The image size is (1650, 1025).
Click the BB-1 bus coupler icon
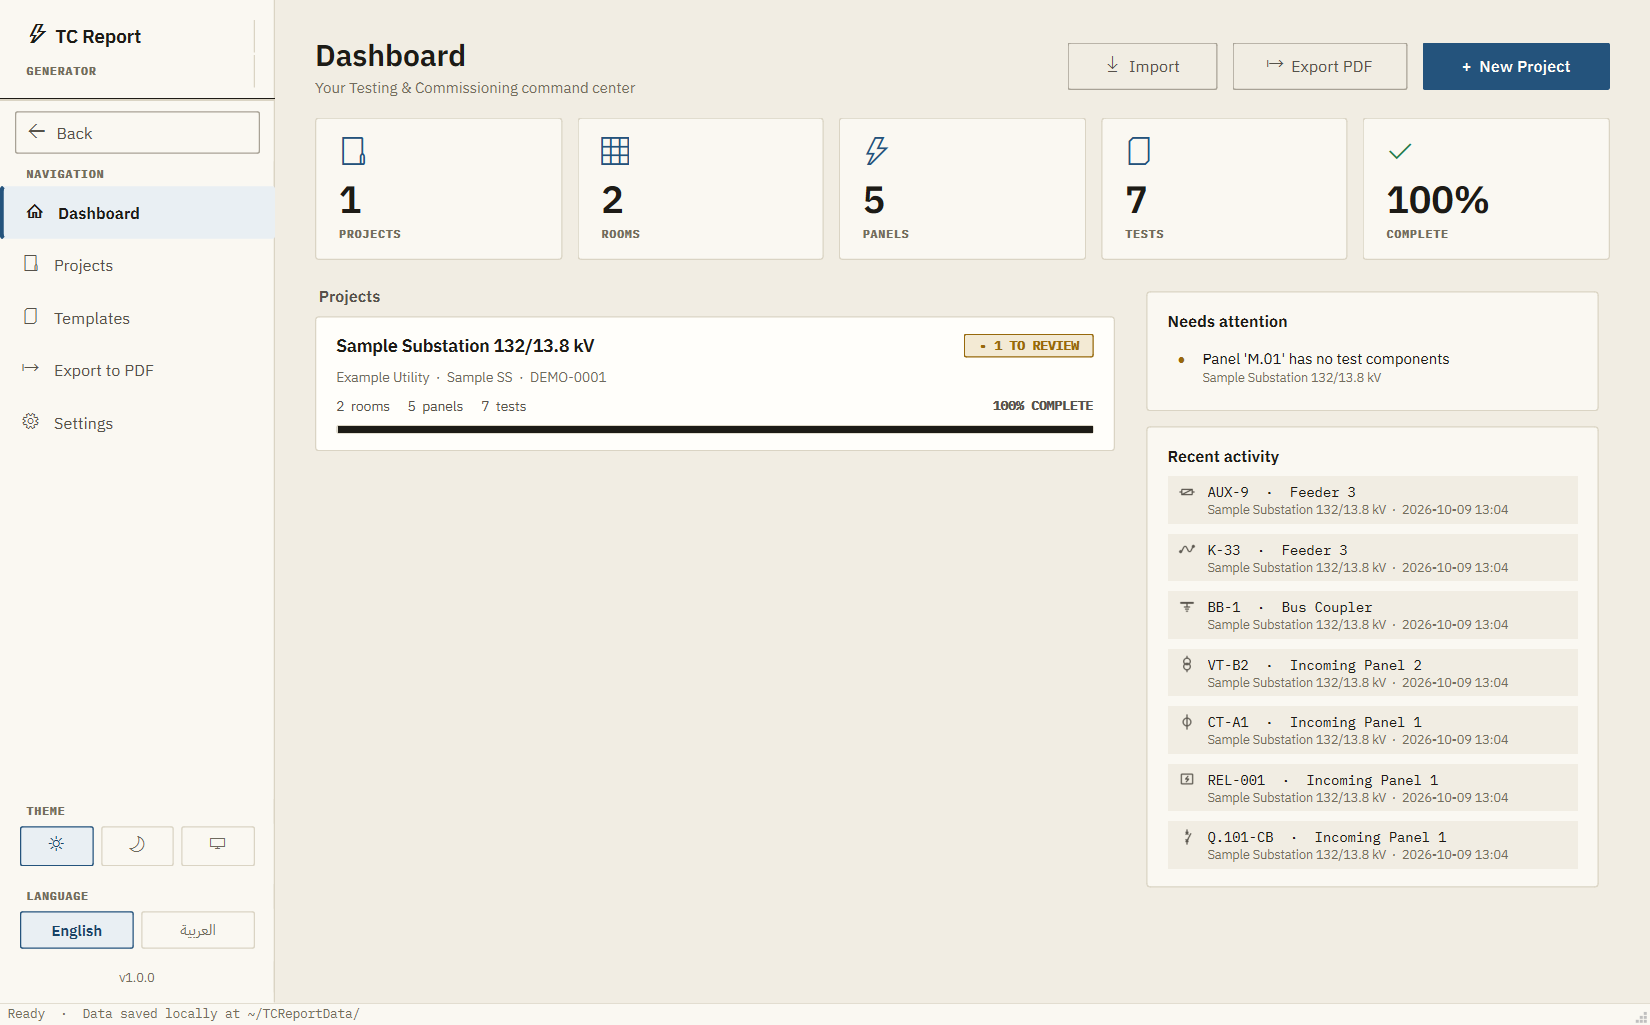[x=1187, y=607]
